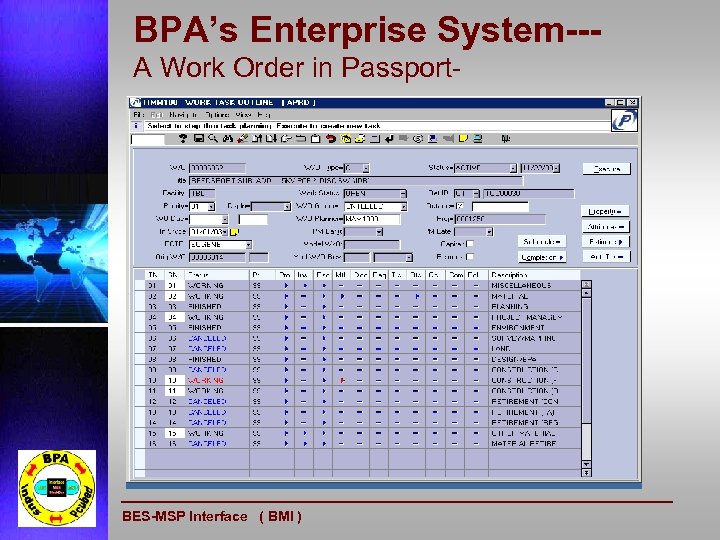Click the yellow note icon beside In Service date
Viewport: 720px width, 540px height.
click(234, 232)
